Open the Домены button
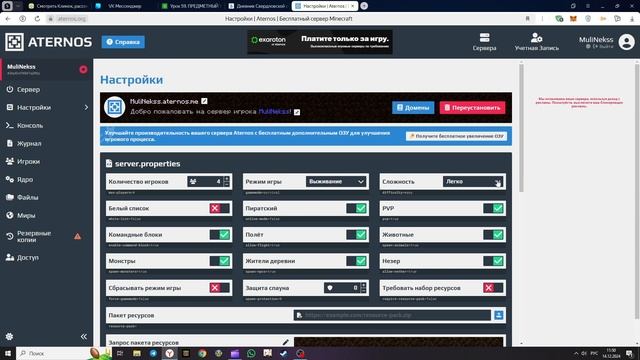The image size is (640, 360). [413, 108]
